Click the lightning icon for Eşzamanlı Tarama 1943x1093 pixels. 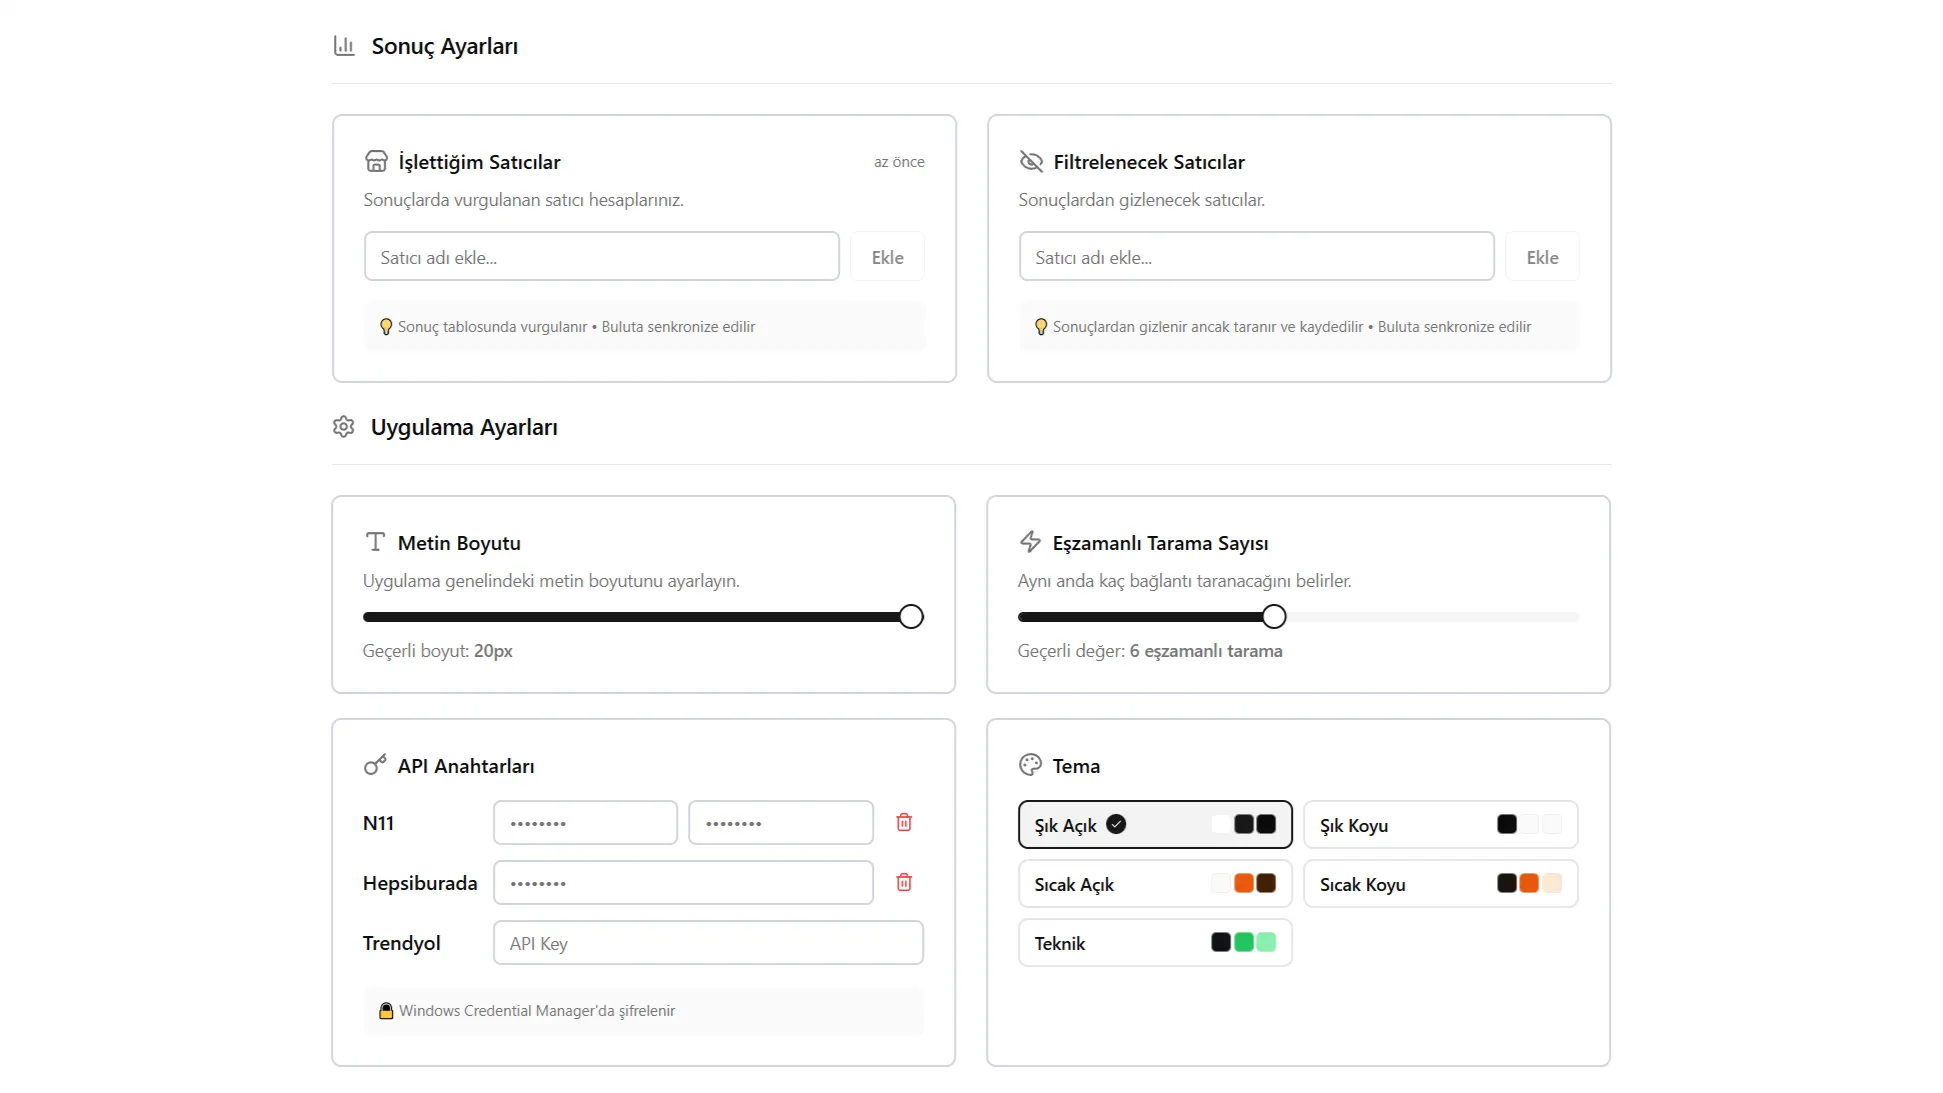[1030, 542]
